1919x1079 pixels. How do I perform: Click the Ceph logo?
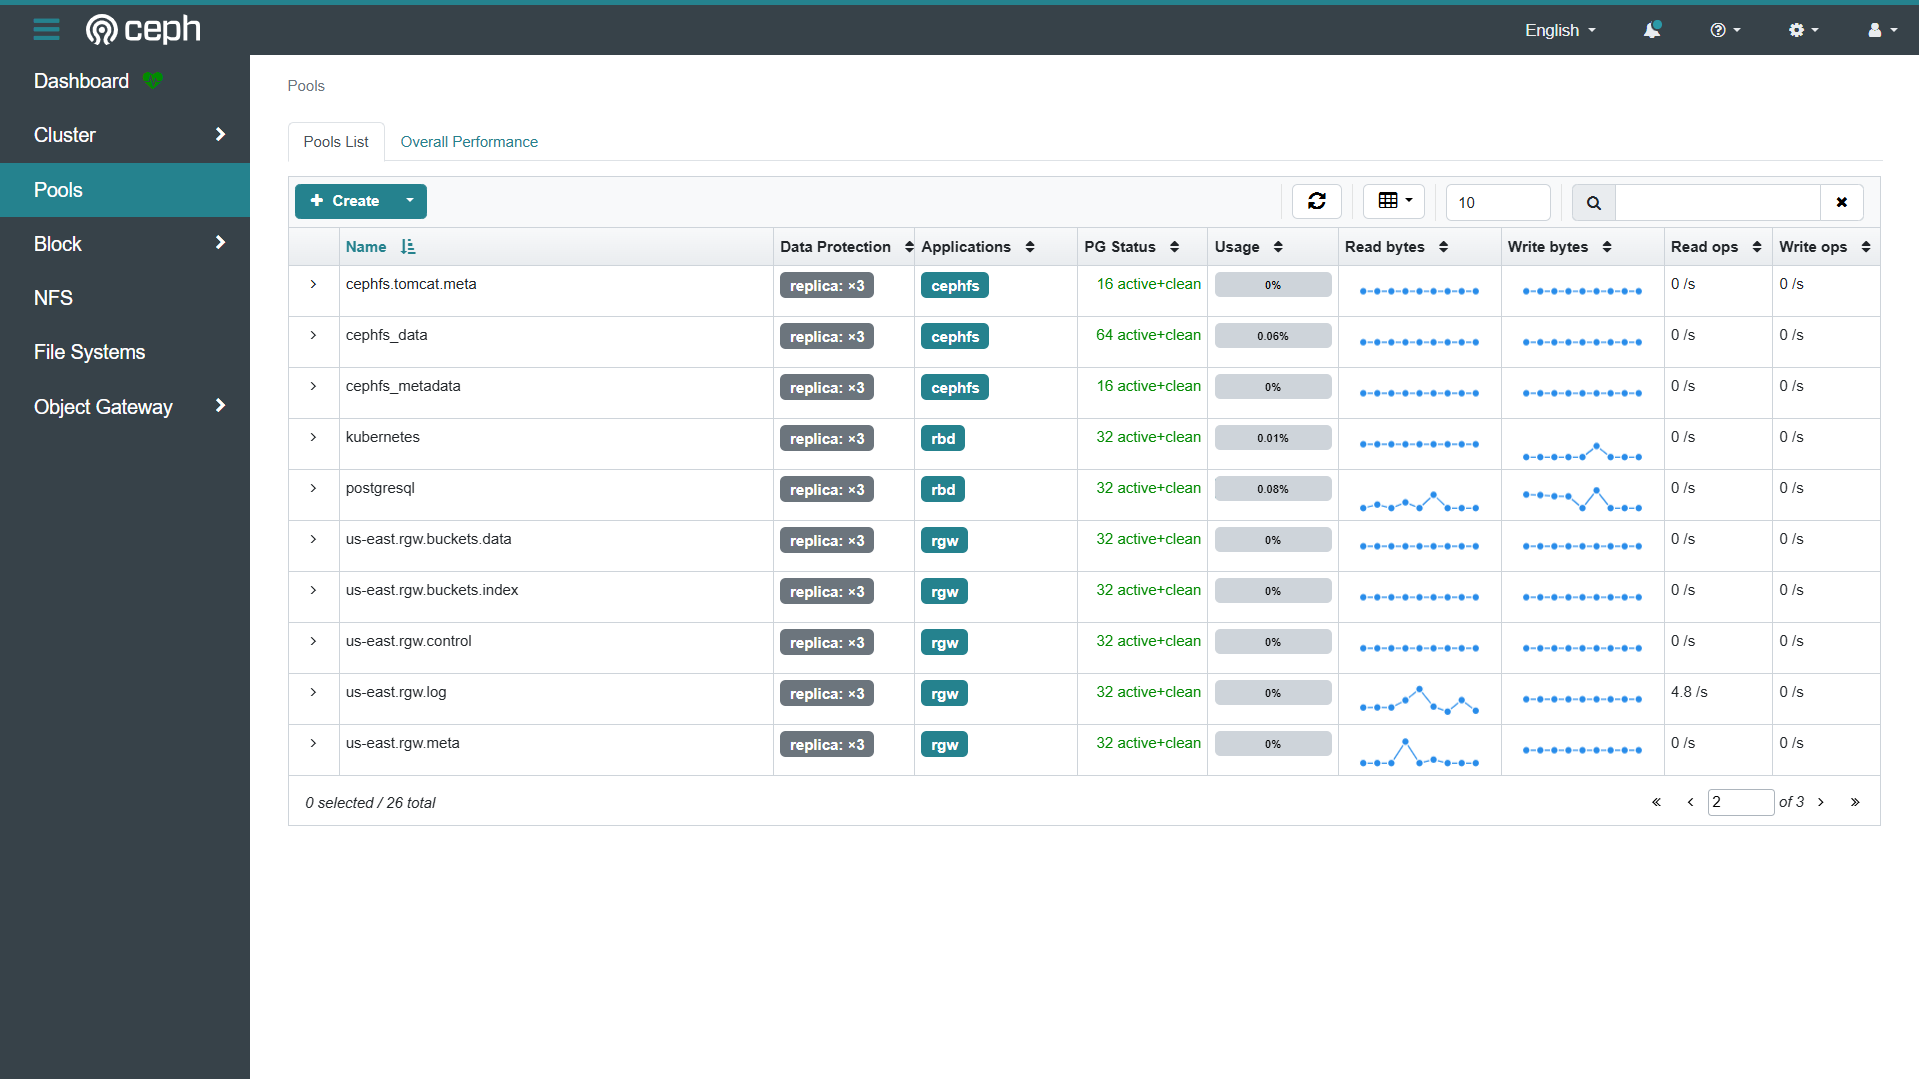[x=143, y=30]
